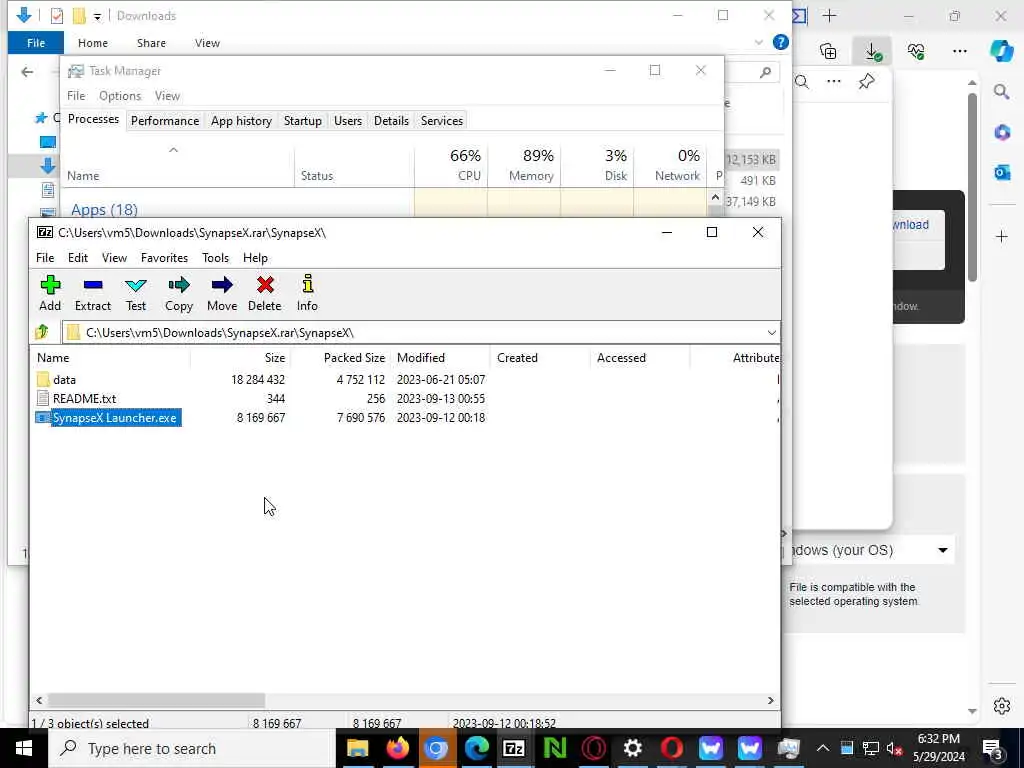
Task: Show hidden system tray icons
Action: pyautogui.click(x=823, y=748)
